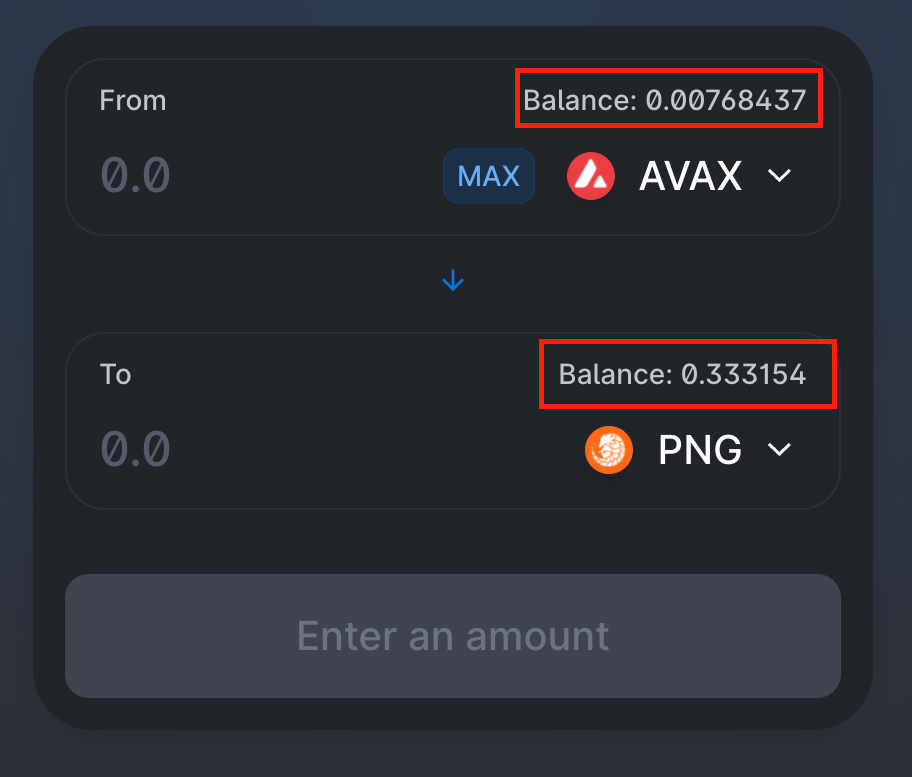
Task: Expand the PNG token dropdown chevron
Action: pos(779,450)
